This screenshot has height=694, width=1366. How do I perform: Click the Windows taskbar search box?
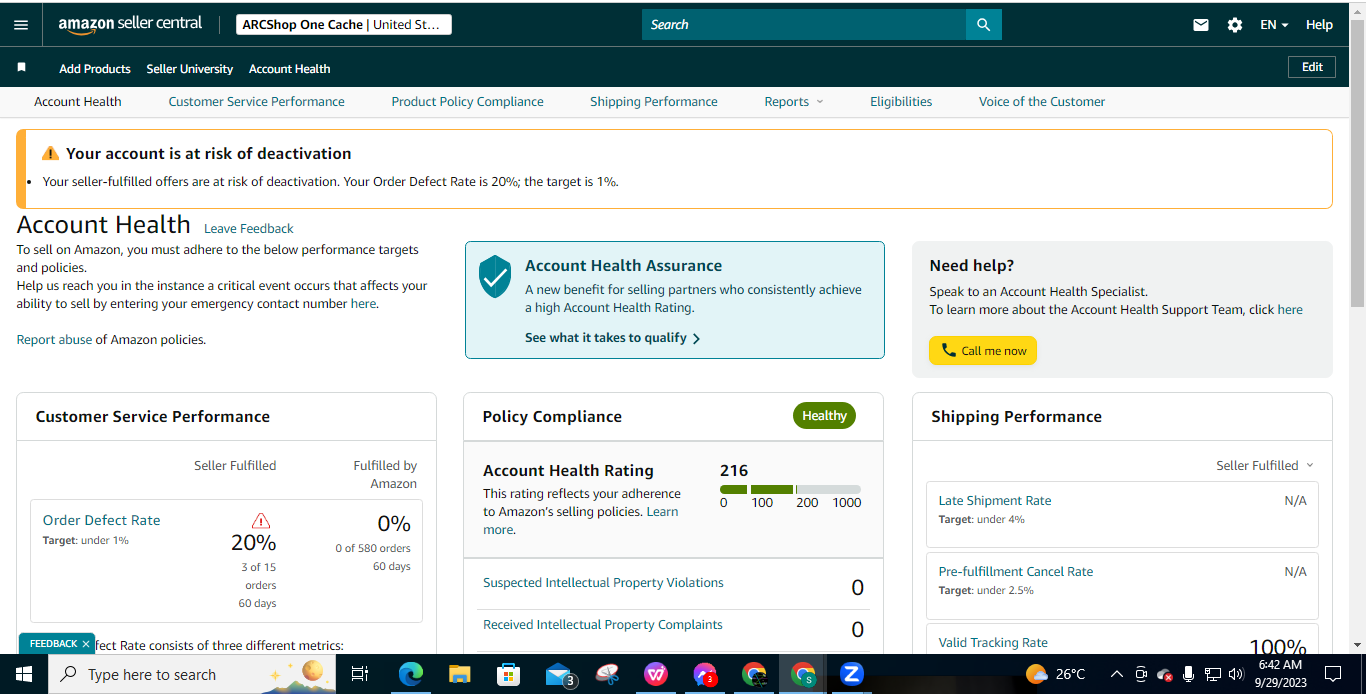click(193, 674)
